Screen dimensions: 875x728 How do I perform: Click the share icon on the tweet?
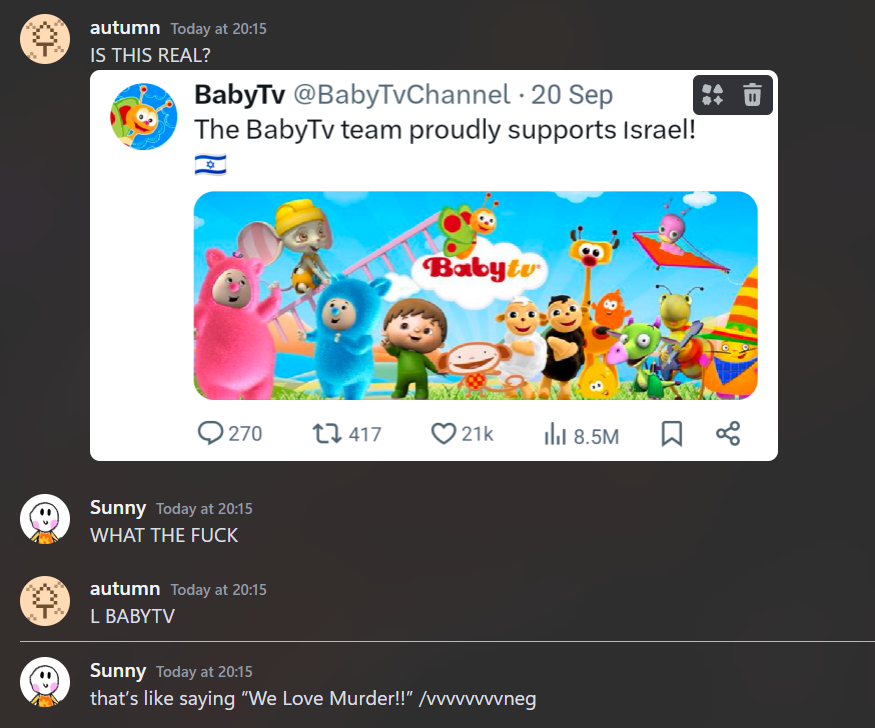(x=728, y=433)
